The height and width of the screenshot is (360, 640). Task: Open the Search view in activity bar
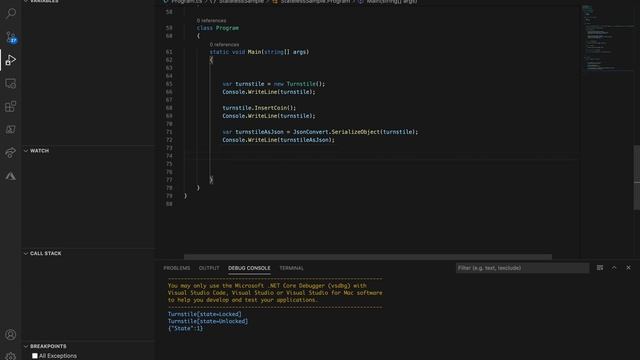[x=11, y=13]
